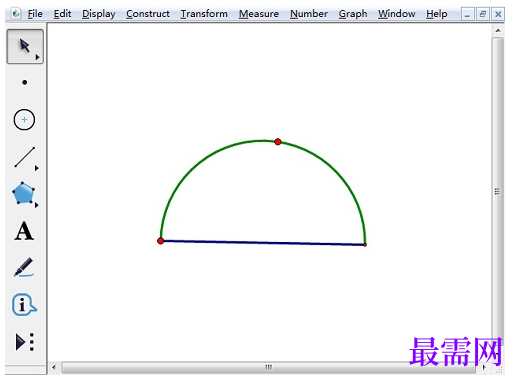521x383 pixels.
Task: Open the Custom Tools icon
Action: click(x=25, y=342)
